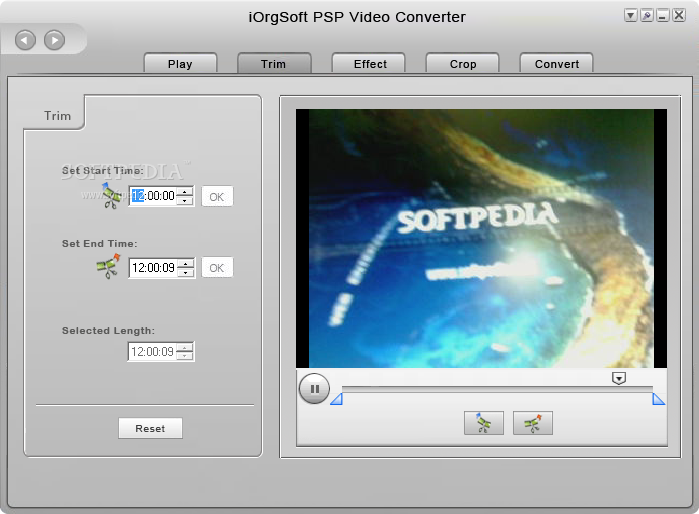Click the pin icon in title bar
The image size is (699, 514).
coord(646,16)
